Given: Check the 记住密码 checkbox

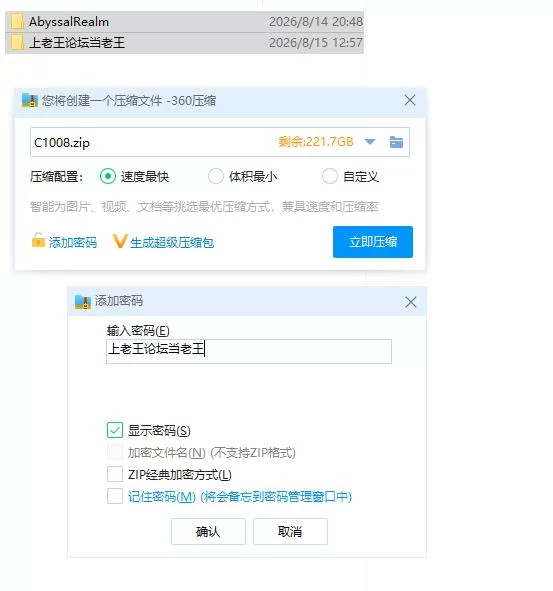Looking at the screenshot, I should 115,496.
